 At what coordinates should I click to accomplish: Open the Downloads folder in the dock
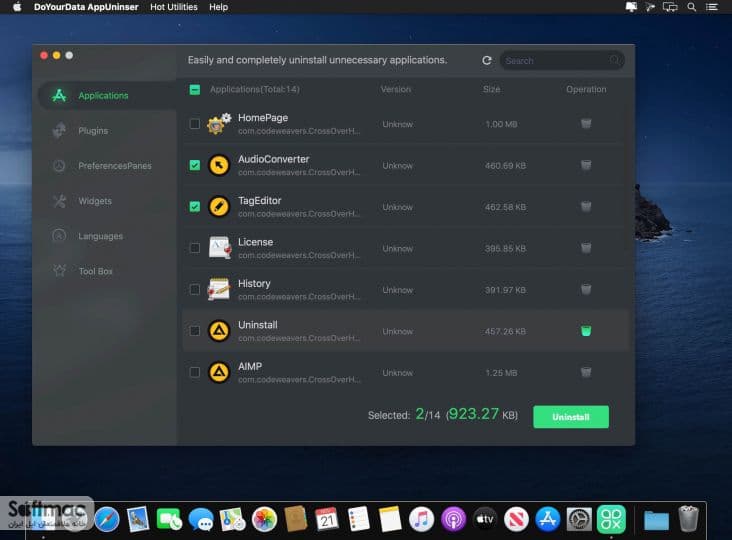pos(656,520)
